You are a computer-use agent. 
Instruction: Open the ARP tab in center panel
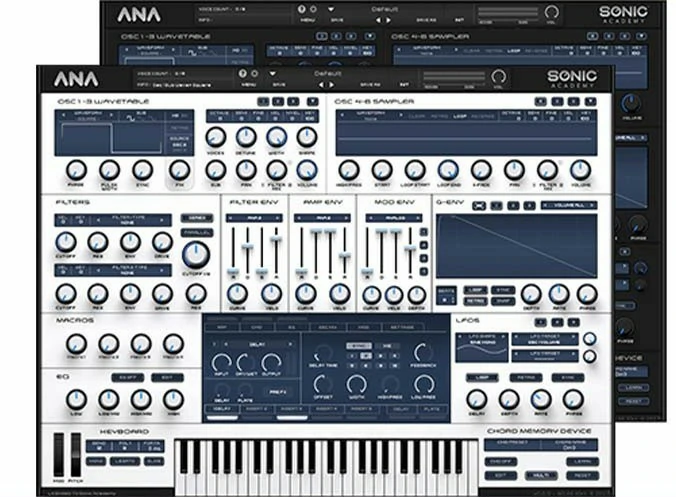(x=222, y=328)
